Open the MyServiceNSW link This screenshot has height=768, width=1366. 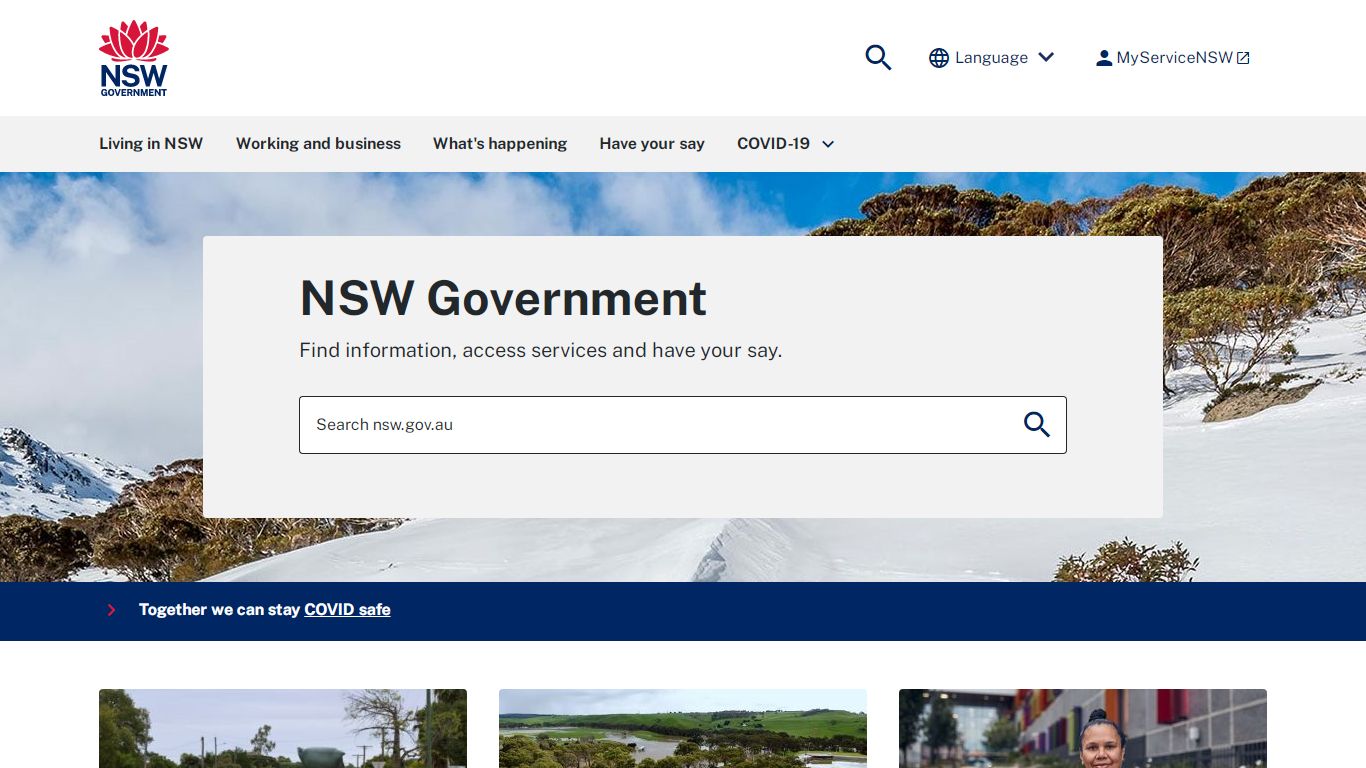pos(1173,58)
